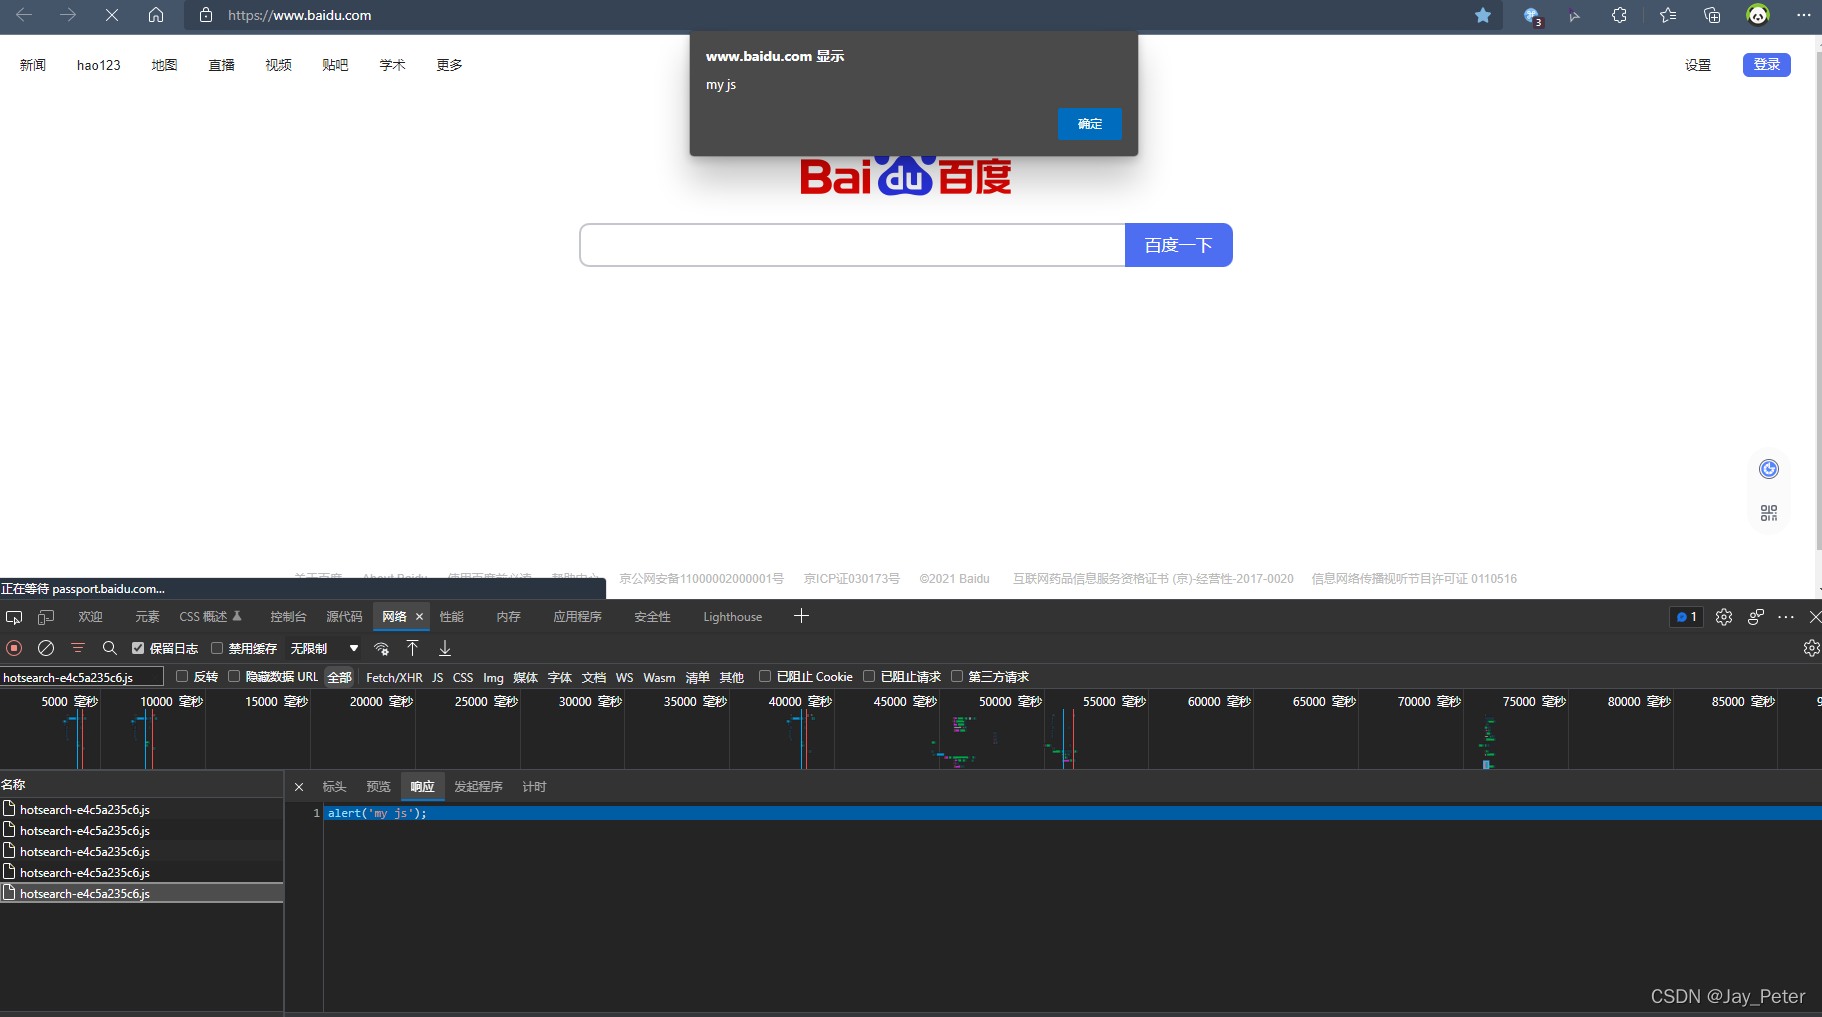Toggle the network filter funnel icon
Image resolution: width=1822 pixels, height=1017 pixels.
tap(78, 648)
